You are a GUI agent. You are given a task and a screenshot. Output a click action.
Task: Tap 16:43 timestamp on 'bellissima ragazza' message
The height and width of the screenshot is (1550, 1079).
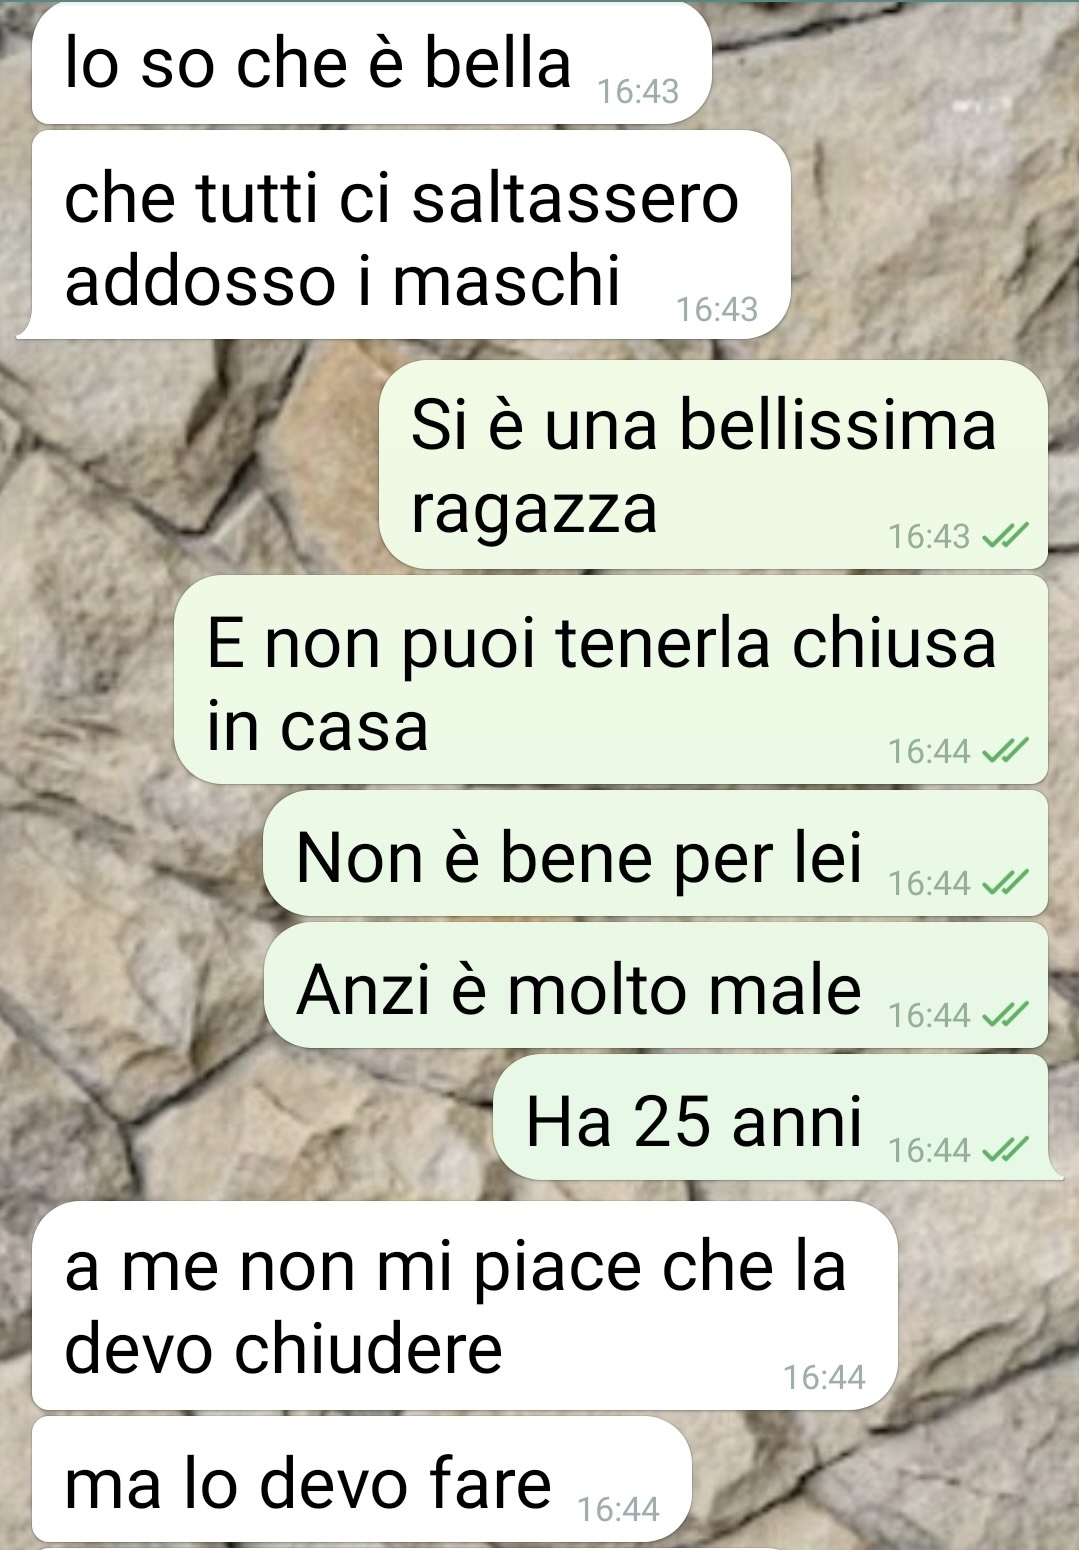coord(929,538)
